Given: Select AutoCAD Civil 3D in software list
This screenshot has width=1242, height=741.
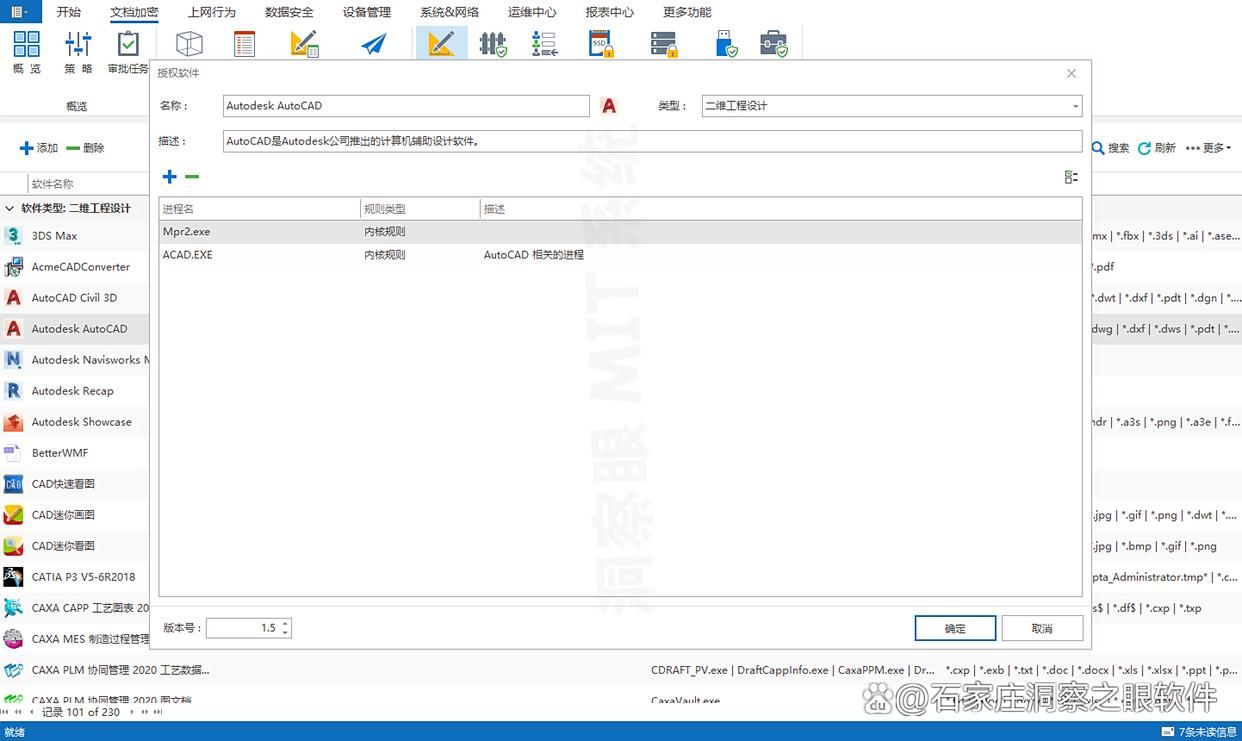Looking at the screenshot, I should pyautogui.click(x=74, y=298).
